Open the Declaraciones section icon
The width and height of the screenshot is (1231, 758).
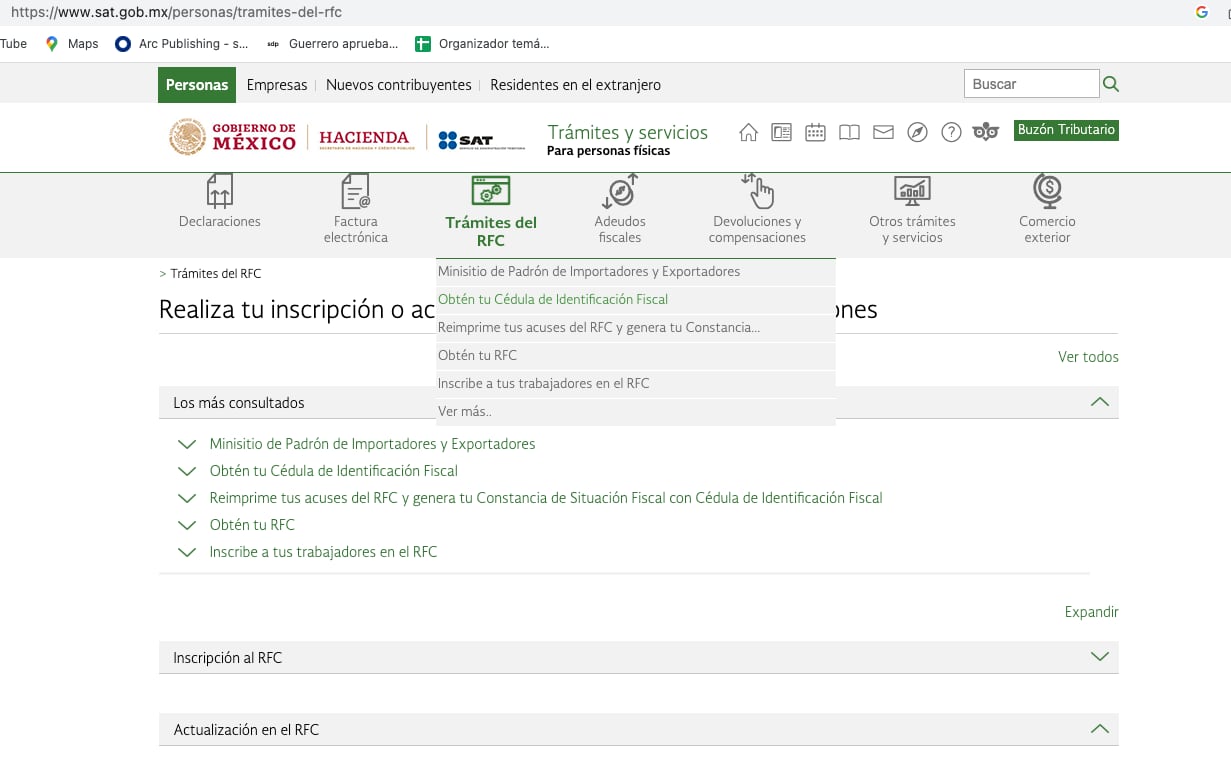pos(219,191)
